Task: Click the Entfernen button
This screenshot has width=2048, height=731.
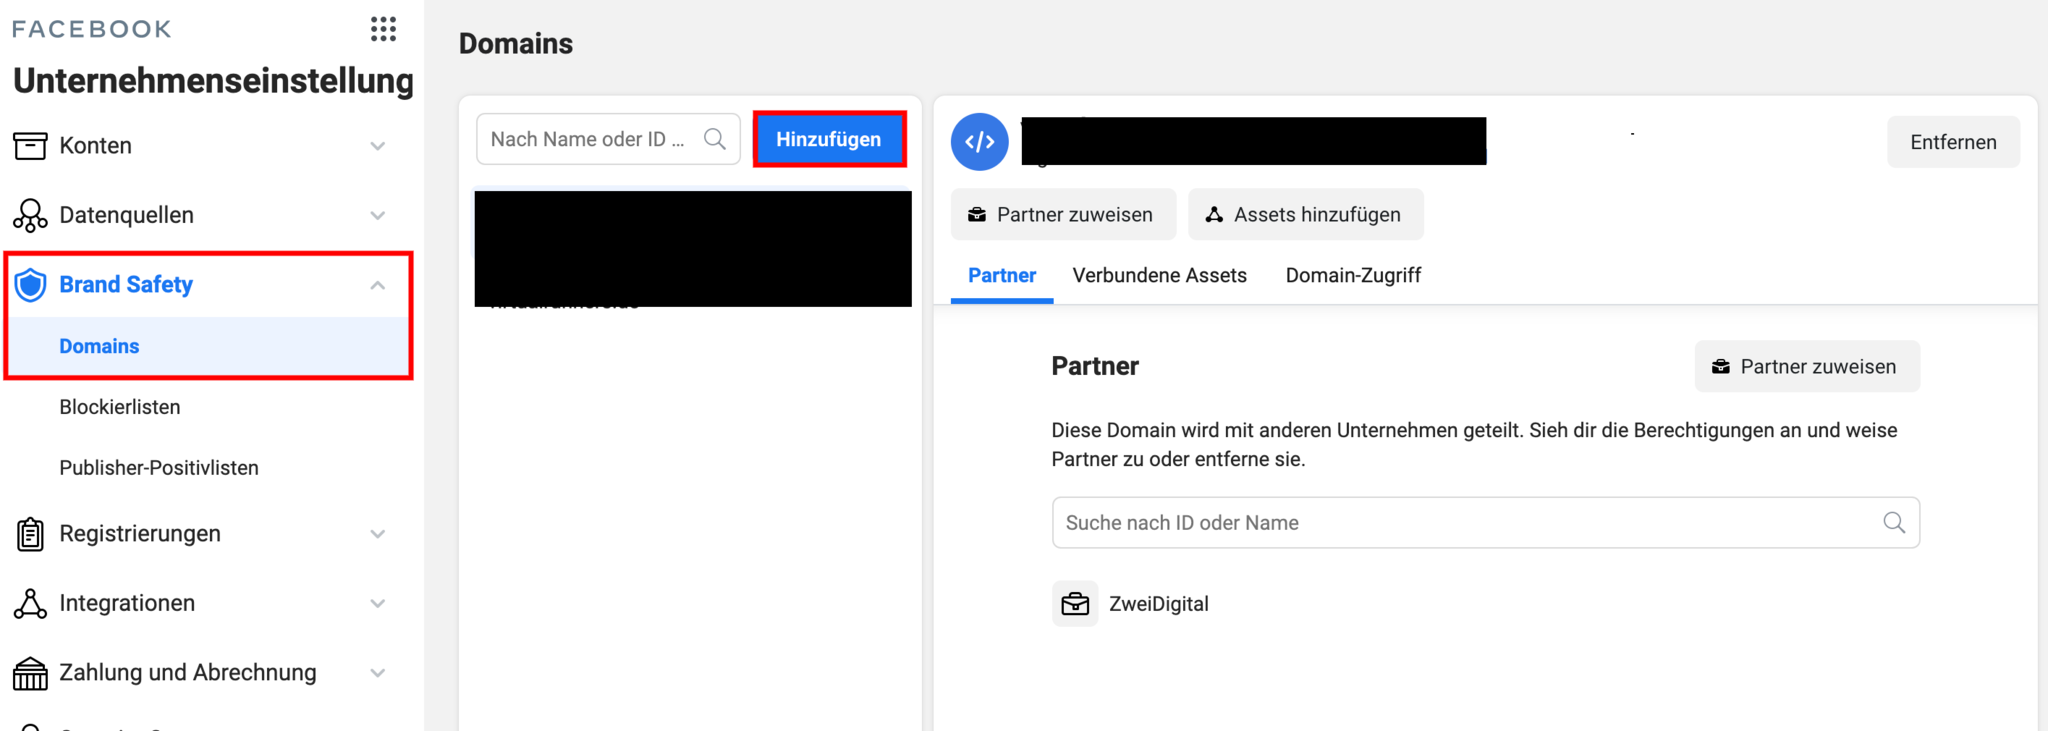Action: tap(1952, 142)
